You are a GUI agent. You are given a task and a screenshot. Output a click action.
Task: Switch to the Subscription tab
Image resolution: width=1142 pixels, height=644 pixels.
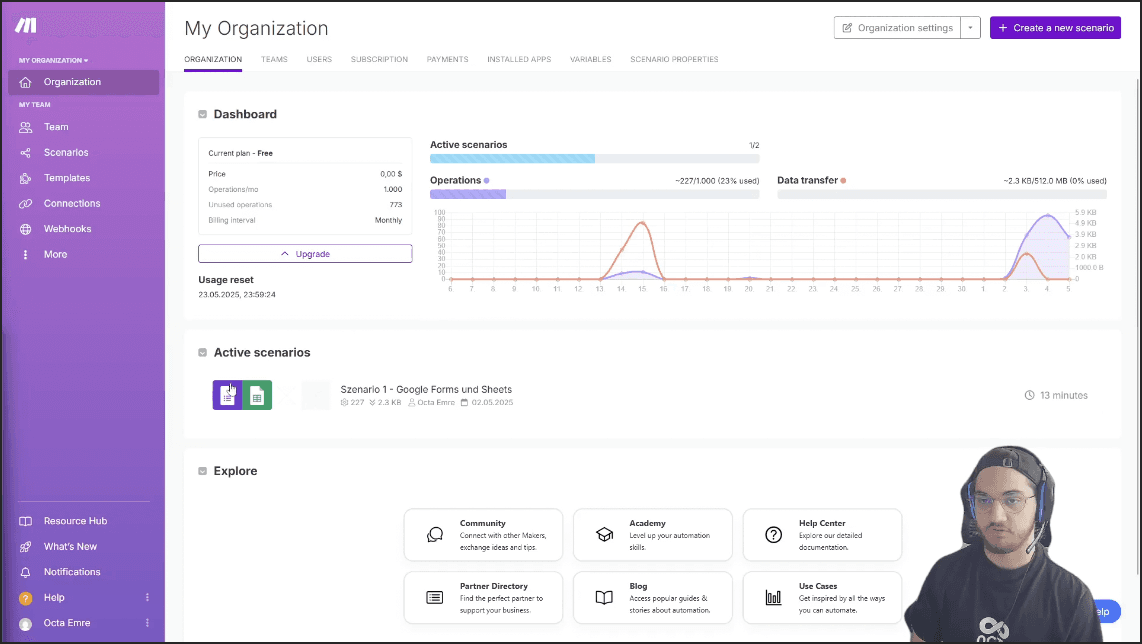point(379,60)
